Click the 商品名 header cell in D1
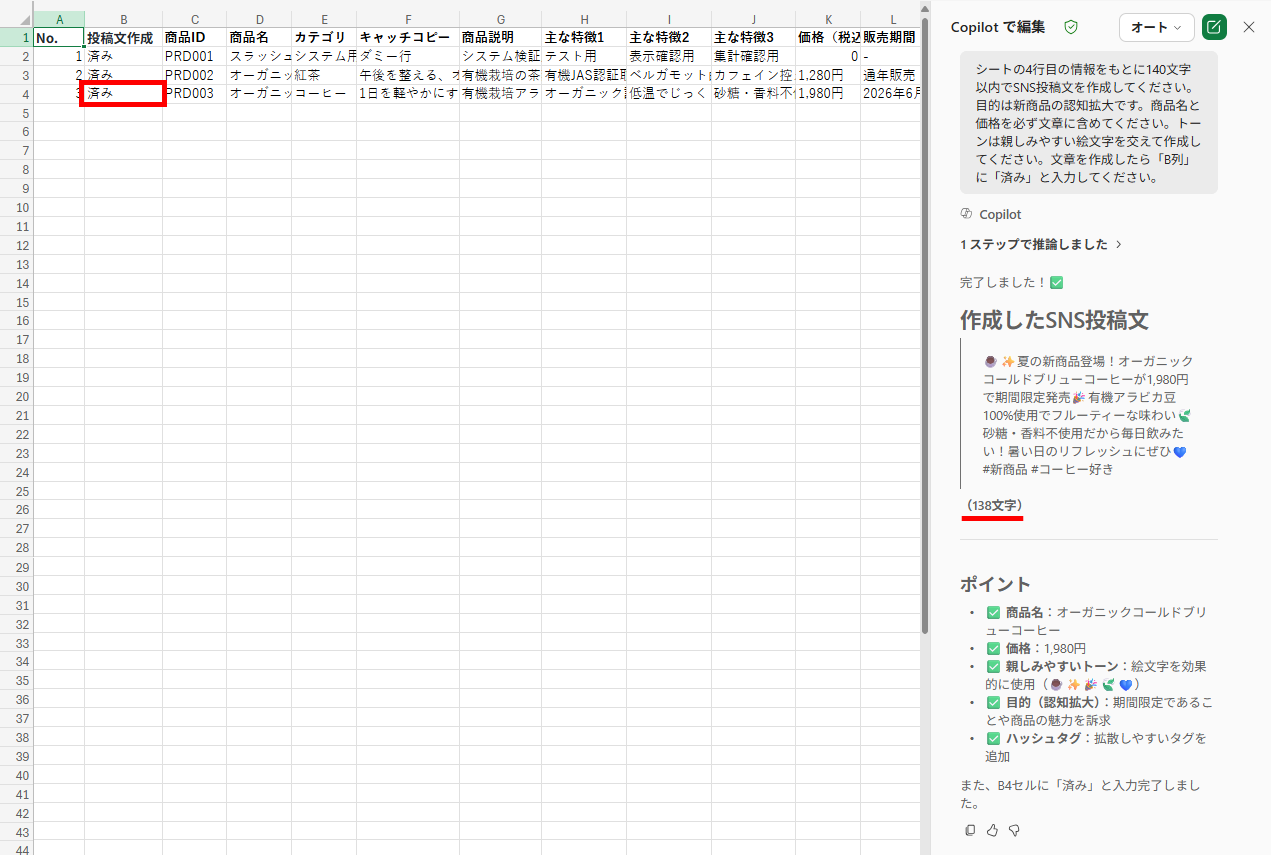Screen dimensions: 1271x855 point(259,37)
